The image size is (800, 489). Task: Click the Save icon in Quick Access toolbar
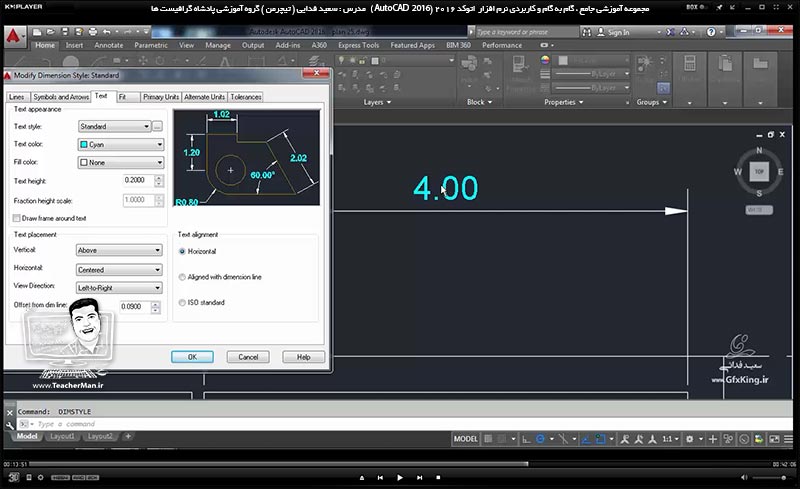click(x=65, y=32)
